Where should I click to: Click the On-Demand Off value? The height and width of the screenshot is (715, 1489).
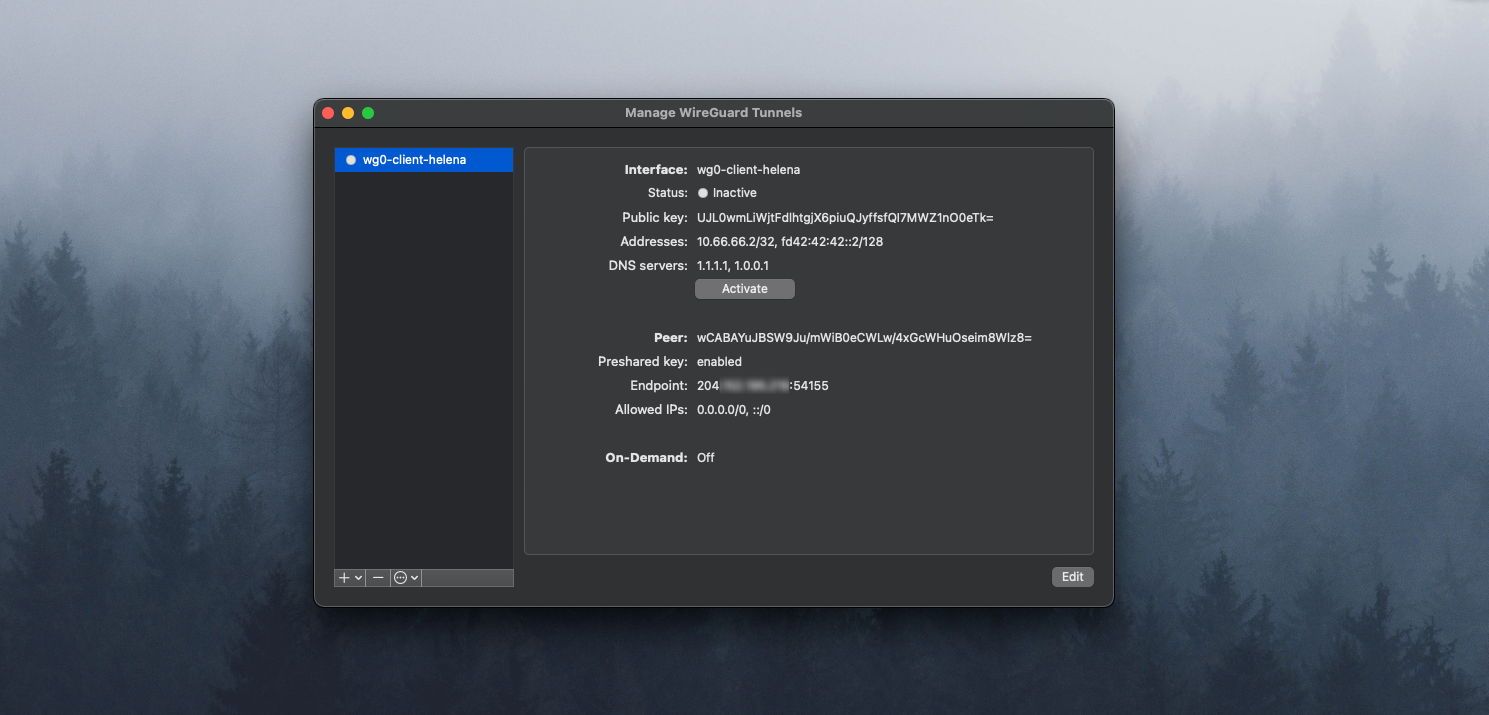pos(706,458)
